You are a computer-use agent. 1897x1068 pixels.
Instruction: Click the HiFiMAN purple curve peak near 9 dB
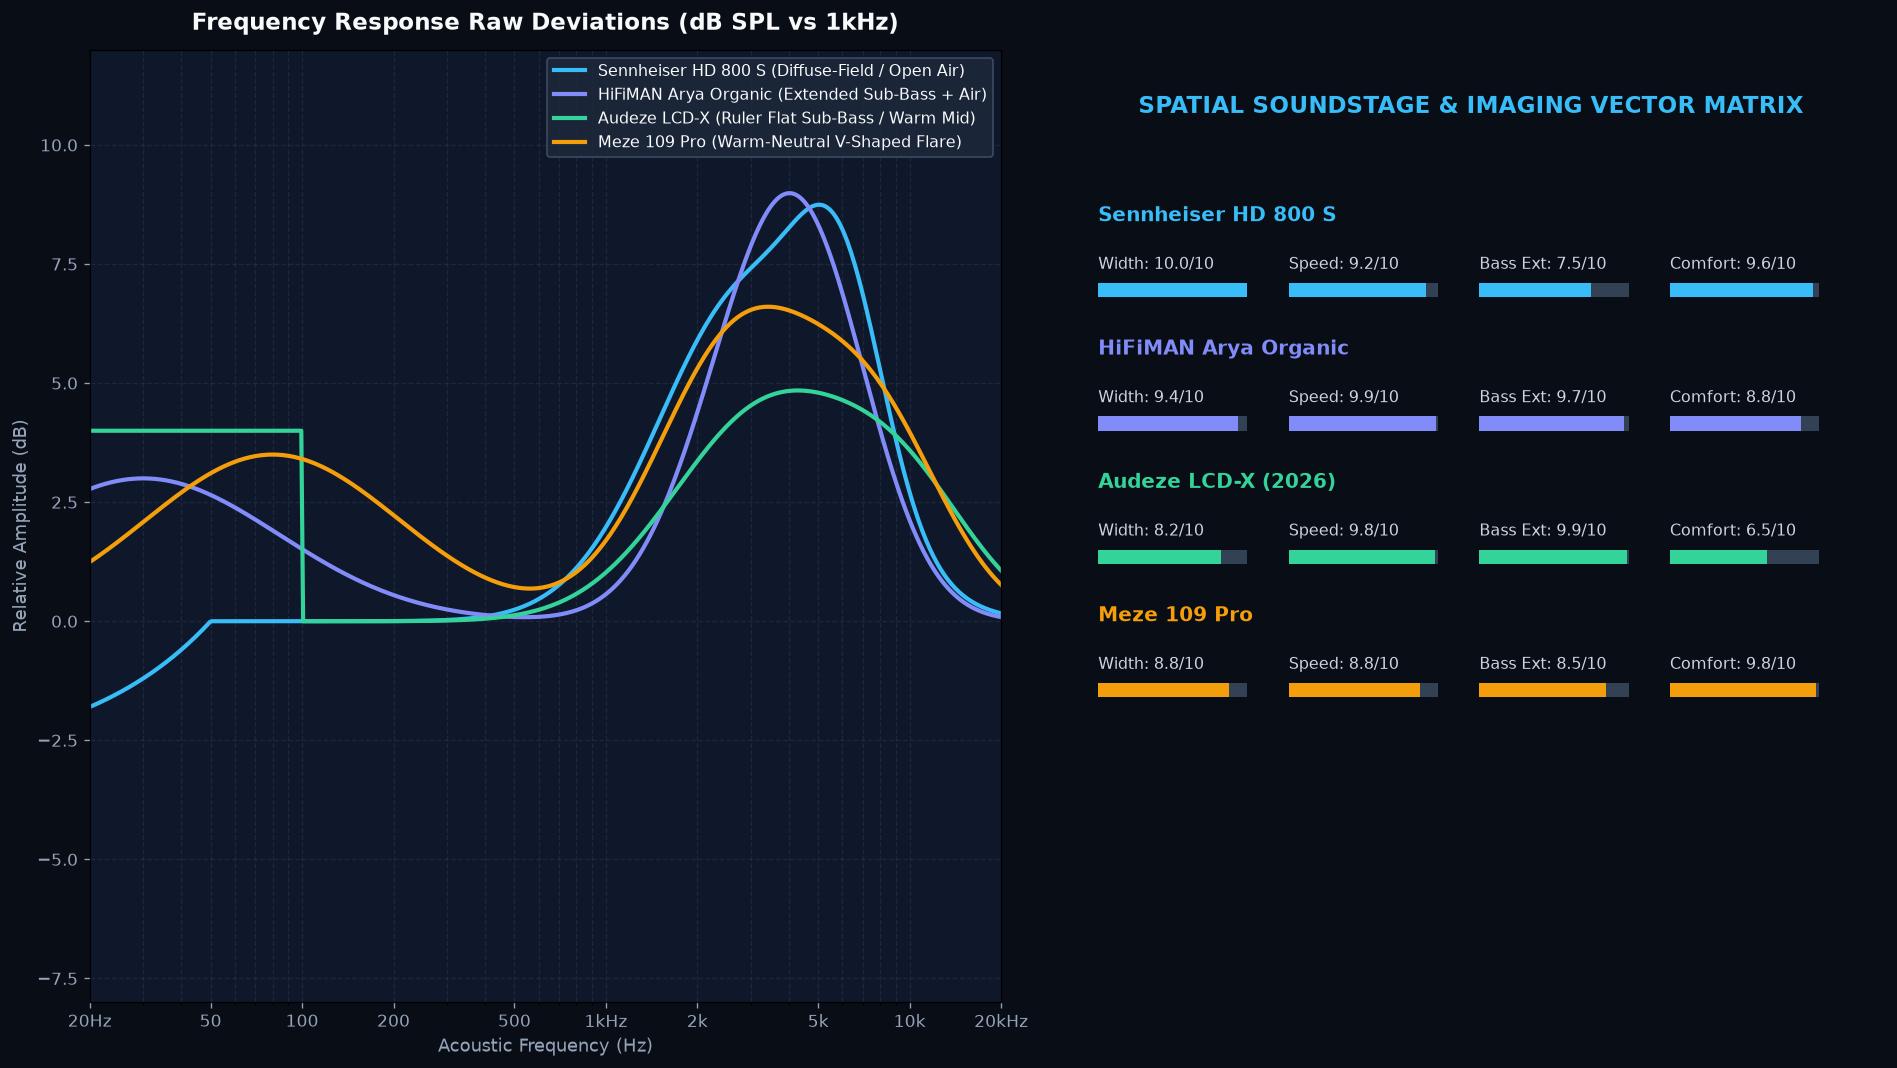(x=789, y=193)
